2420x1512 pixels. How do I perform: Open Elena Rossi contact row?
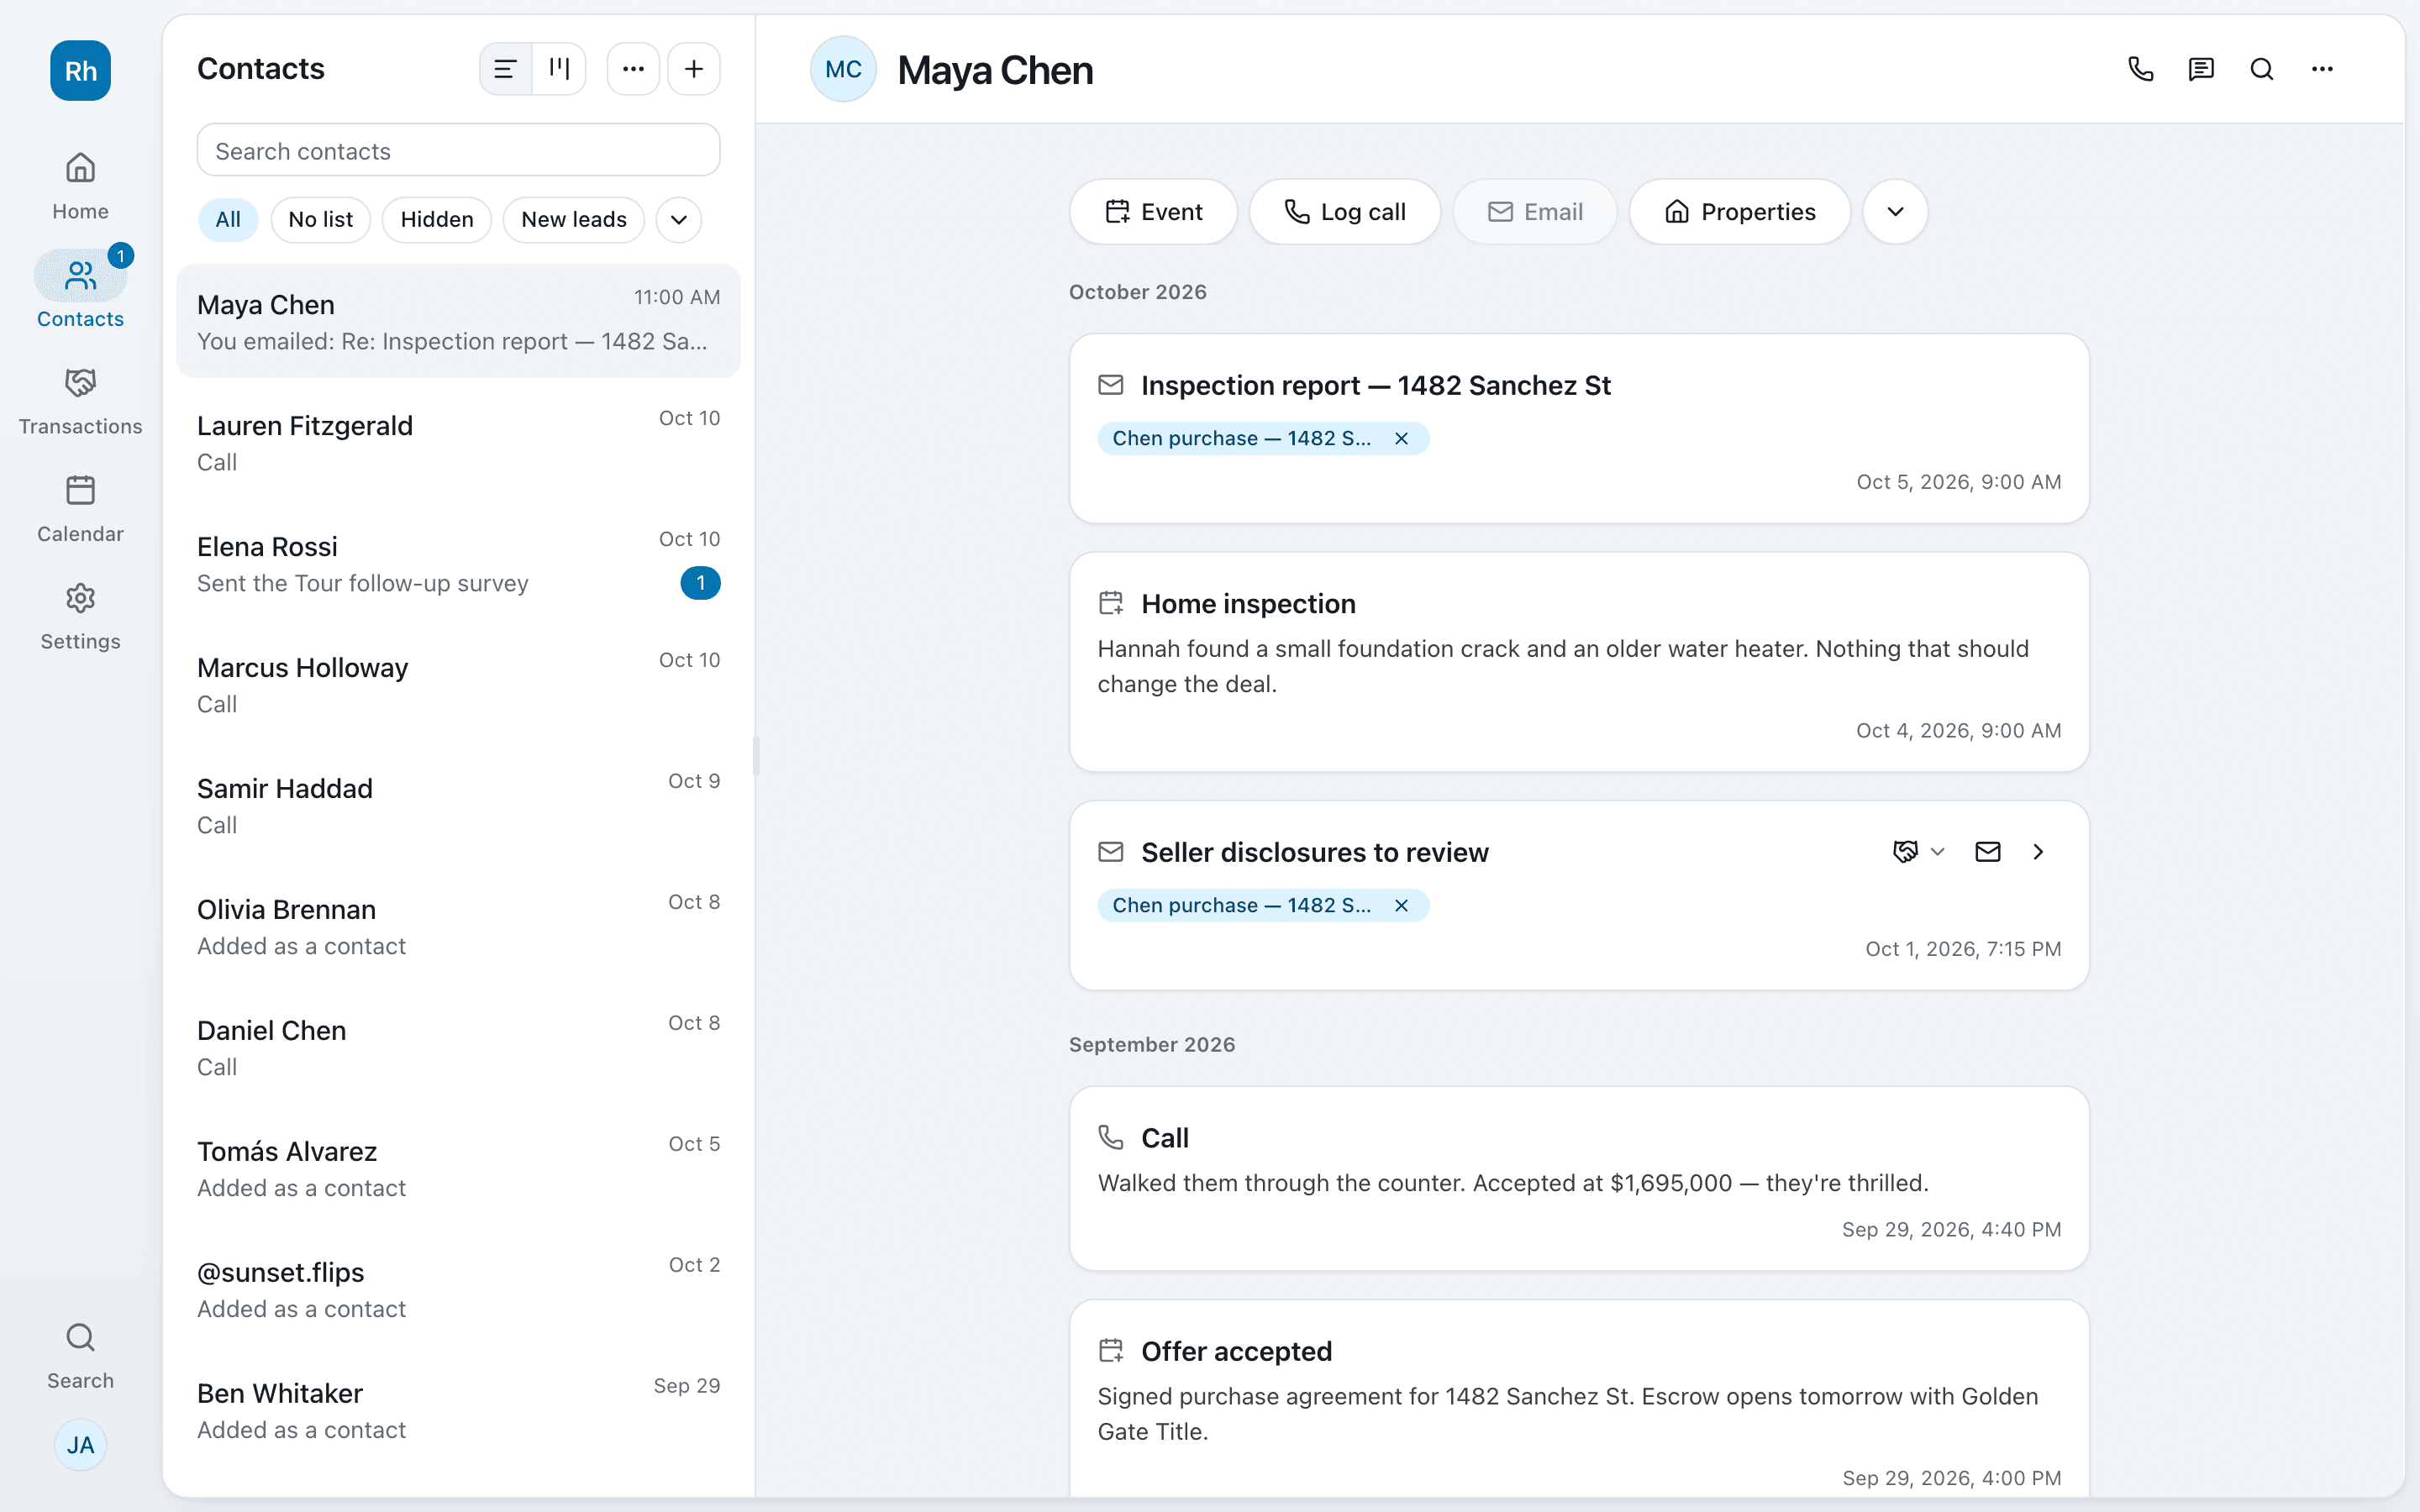click(x=459, y=564)
